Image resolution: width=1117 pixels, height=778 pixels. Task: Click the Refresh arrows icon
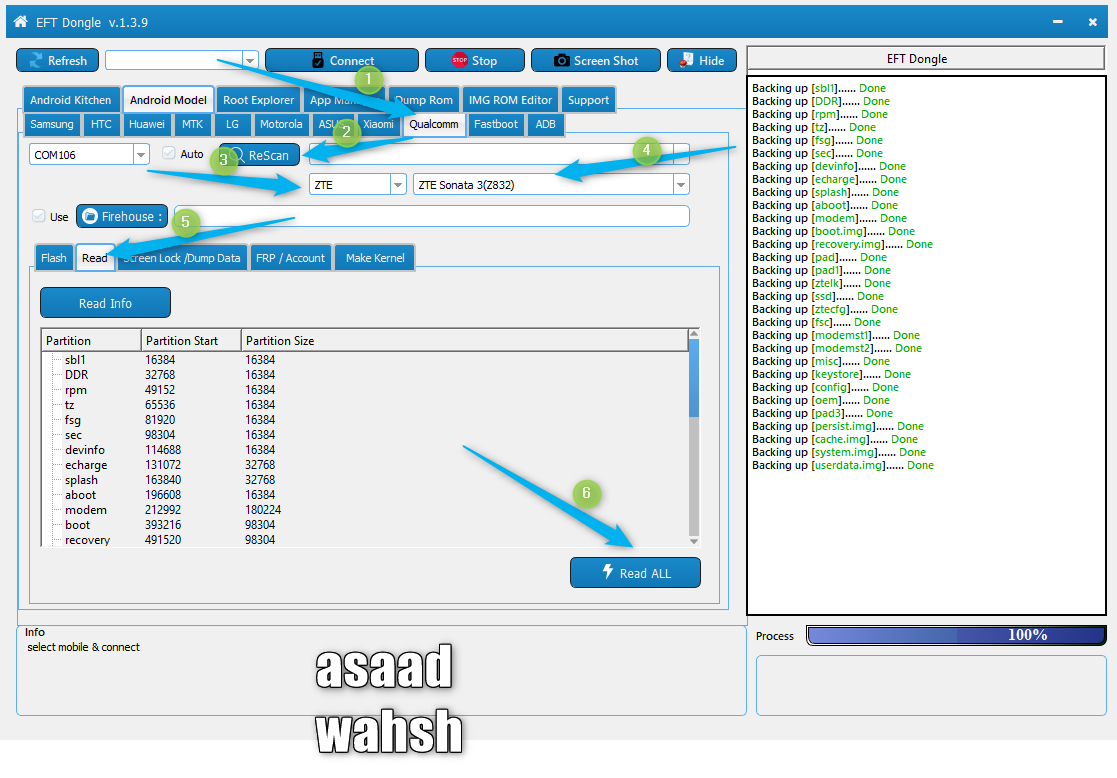pos(36,61)
